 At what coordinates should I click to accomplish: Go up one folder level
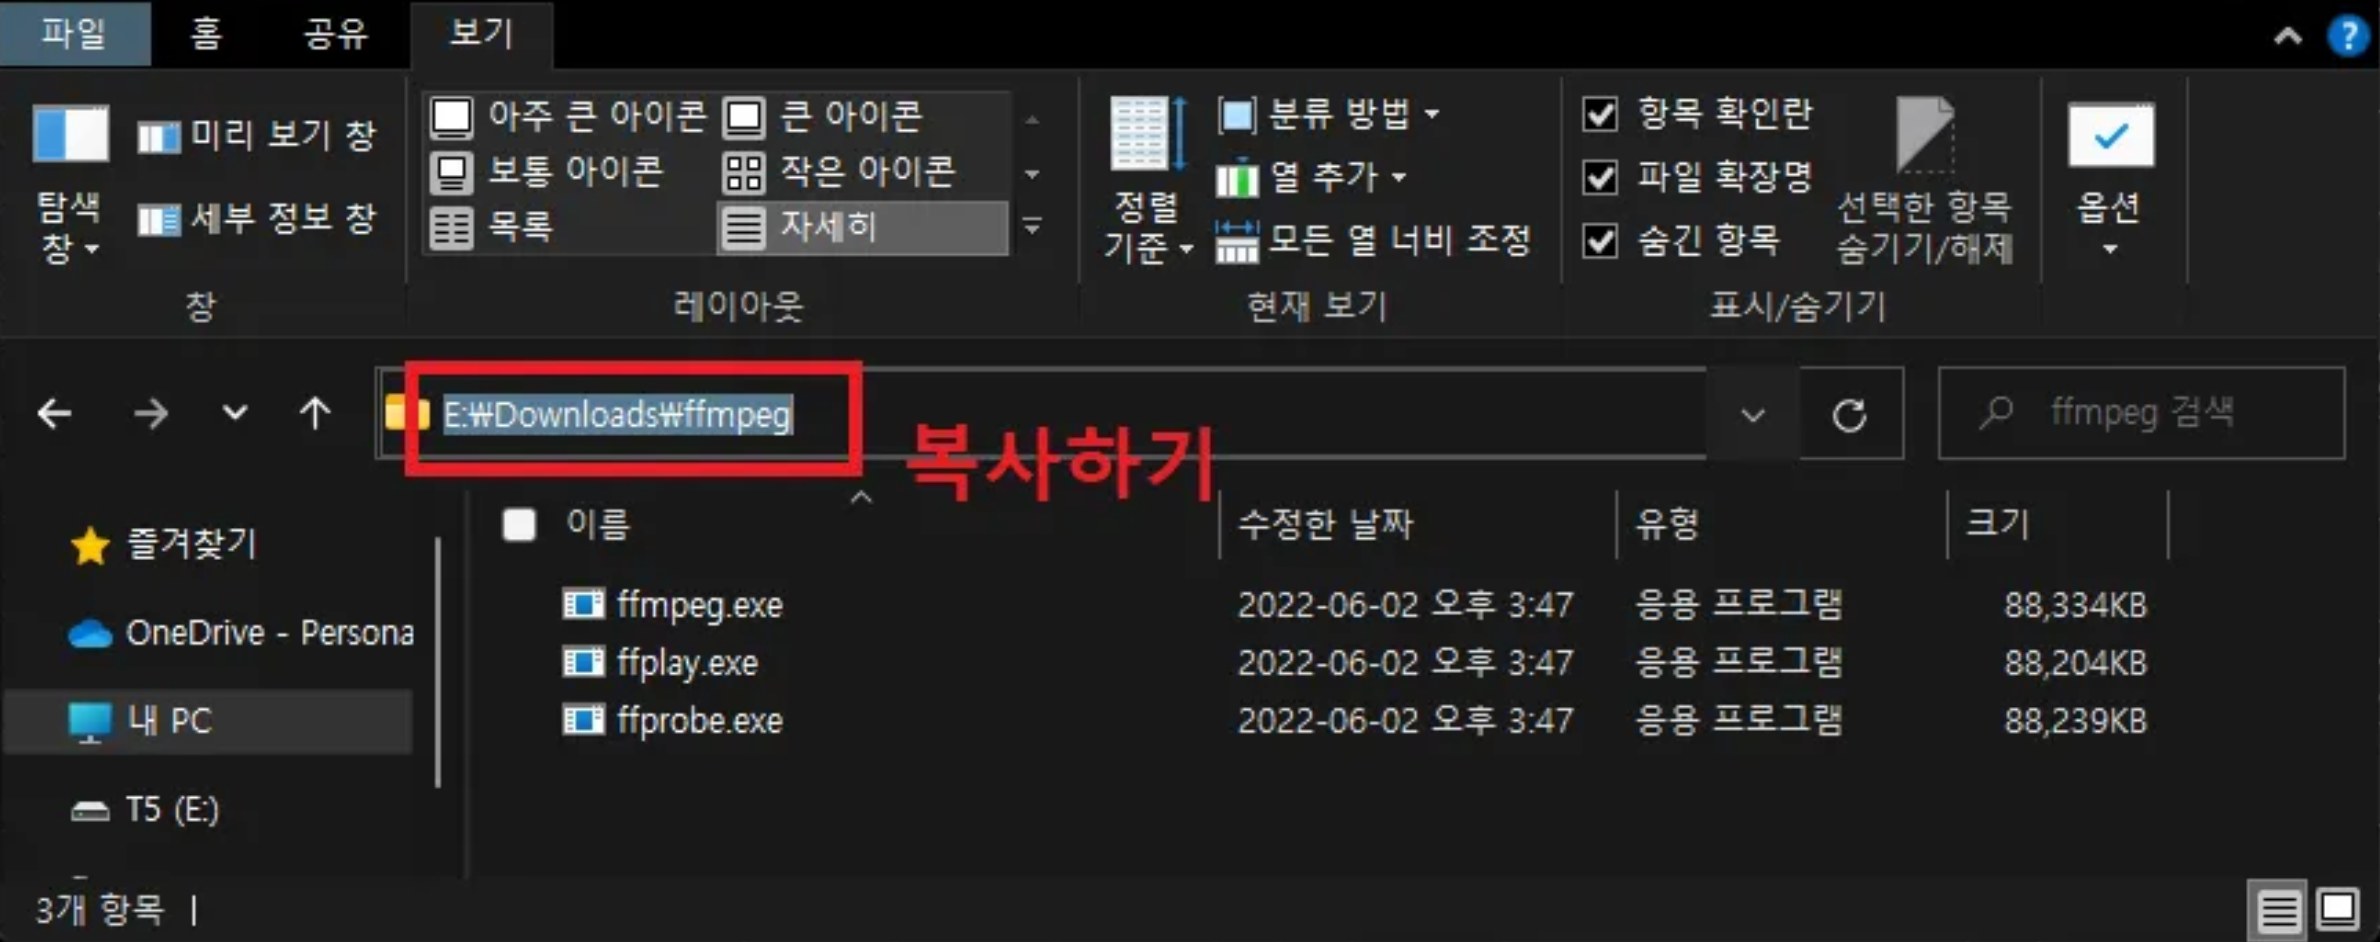coord(315,413)
